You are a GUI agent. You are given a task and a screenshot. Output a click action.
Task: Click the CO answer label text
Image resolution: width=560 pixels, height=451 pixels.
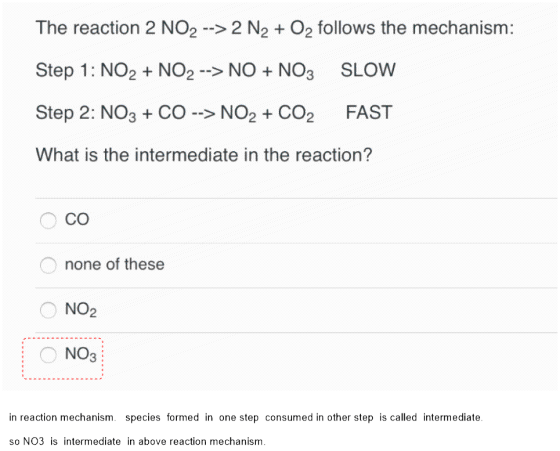pos(77,219)
